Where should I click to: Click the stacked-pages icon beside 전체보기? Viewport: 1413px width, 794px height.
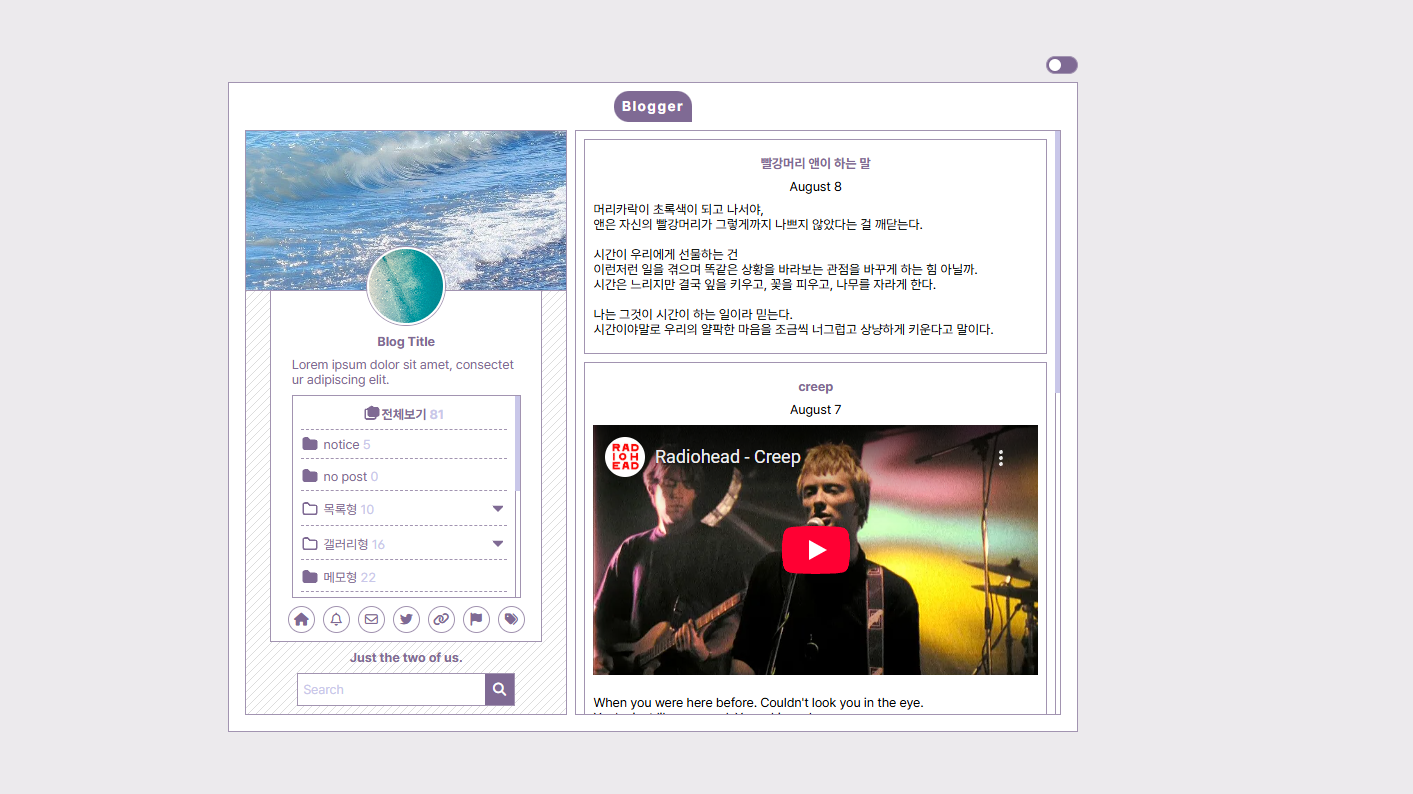372,413
